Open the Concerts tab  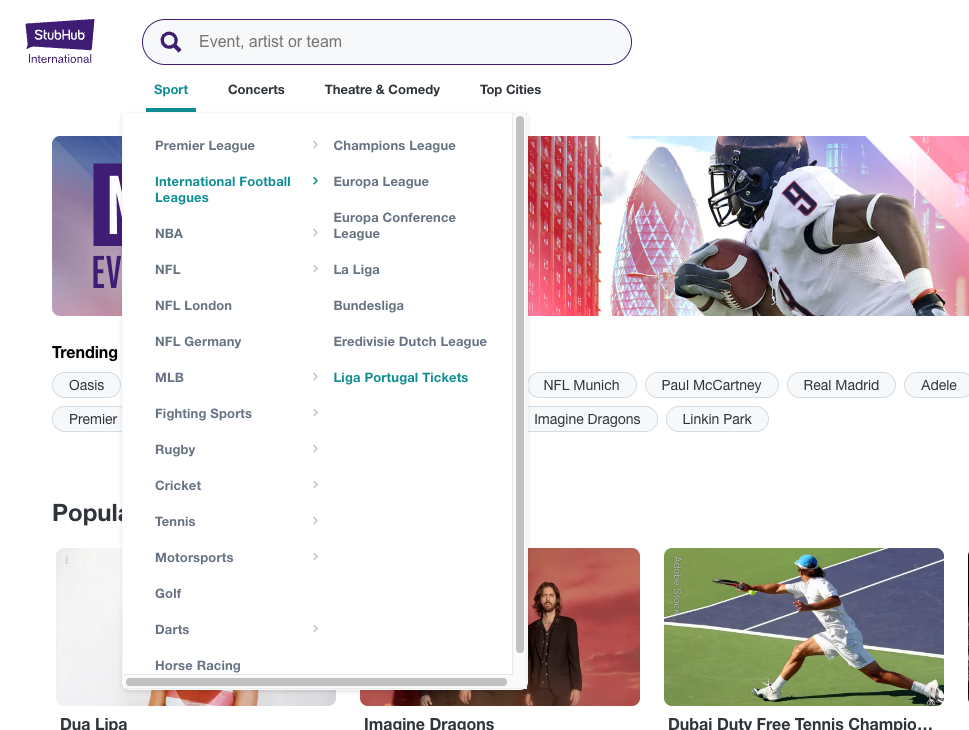point(256,90)
